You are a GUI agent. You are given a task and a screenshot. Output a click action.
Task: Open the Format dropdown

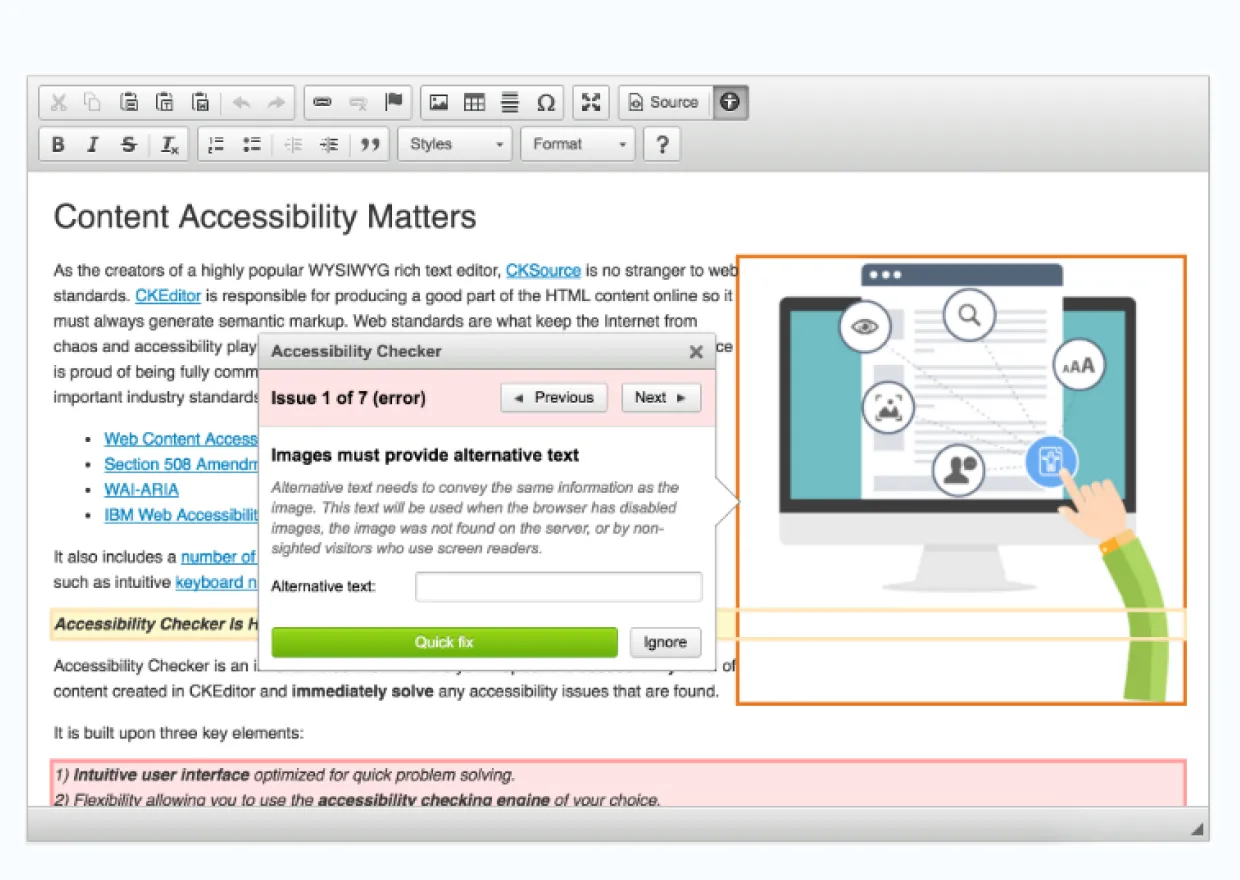coord(578,145)
